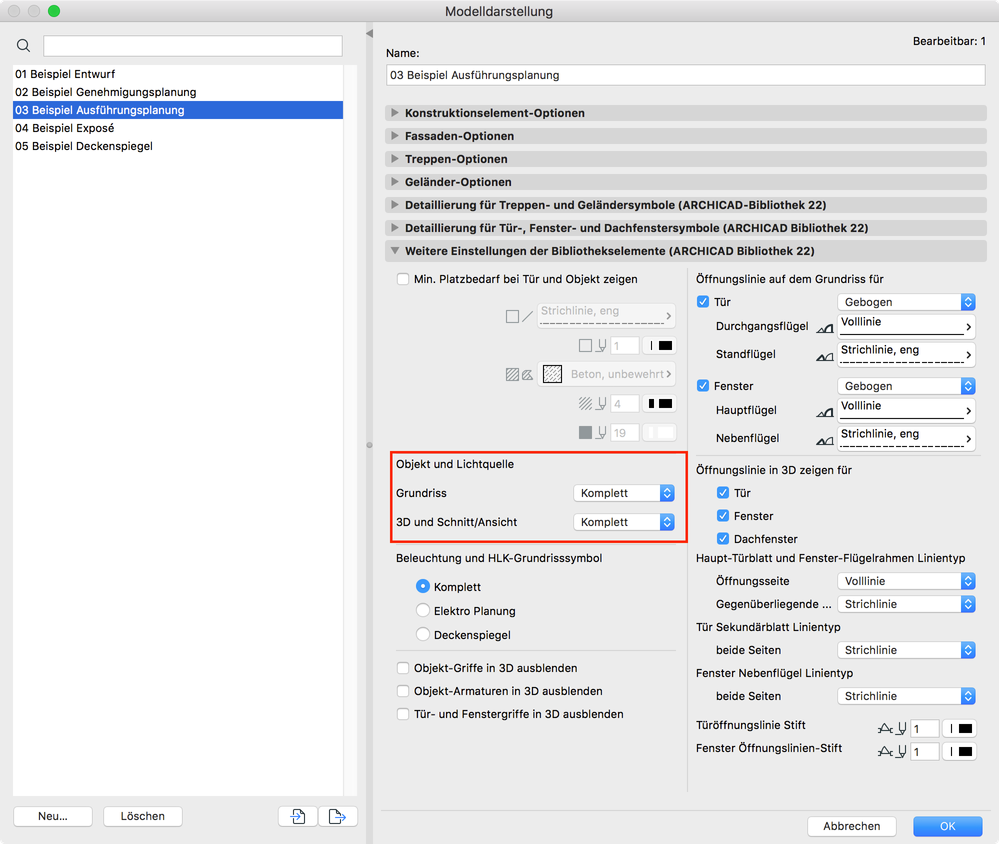
Task: Uncheck Tür under Öffnungslinie auf dem Grundriss
Action: (703, 302)
